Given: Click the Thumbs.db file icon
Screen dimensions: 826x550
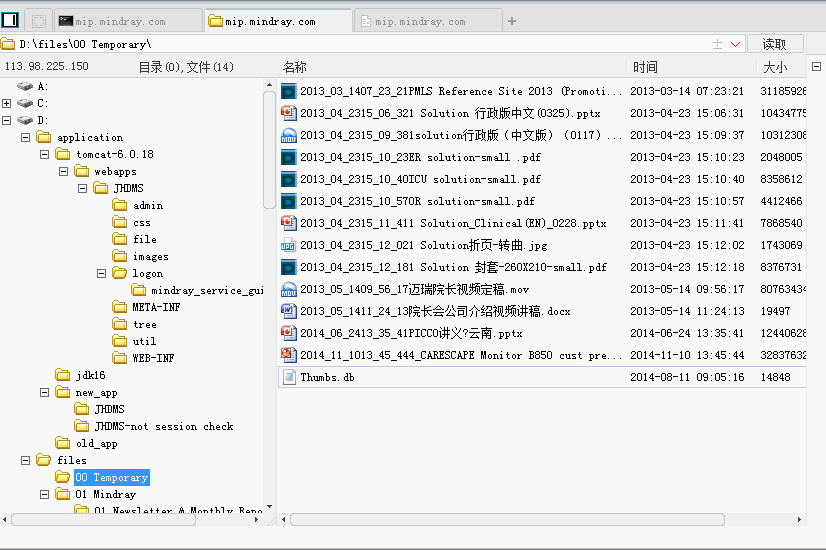Looking at the screenshot, I should pyautogui.click(x=289, y=377).
